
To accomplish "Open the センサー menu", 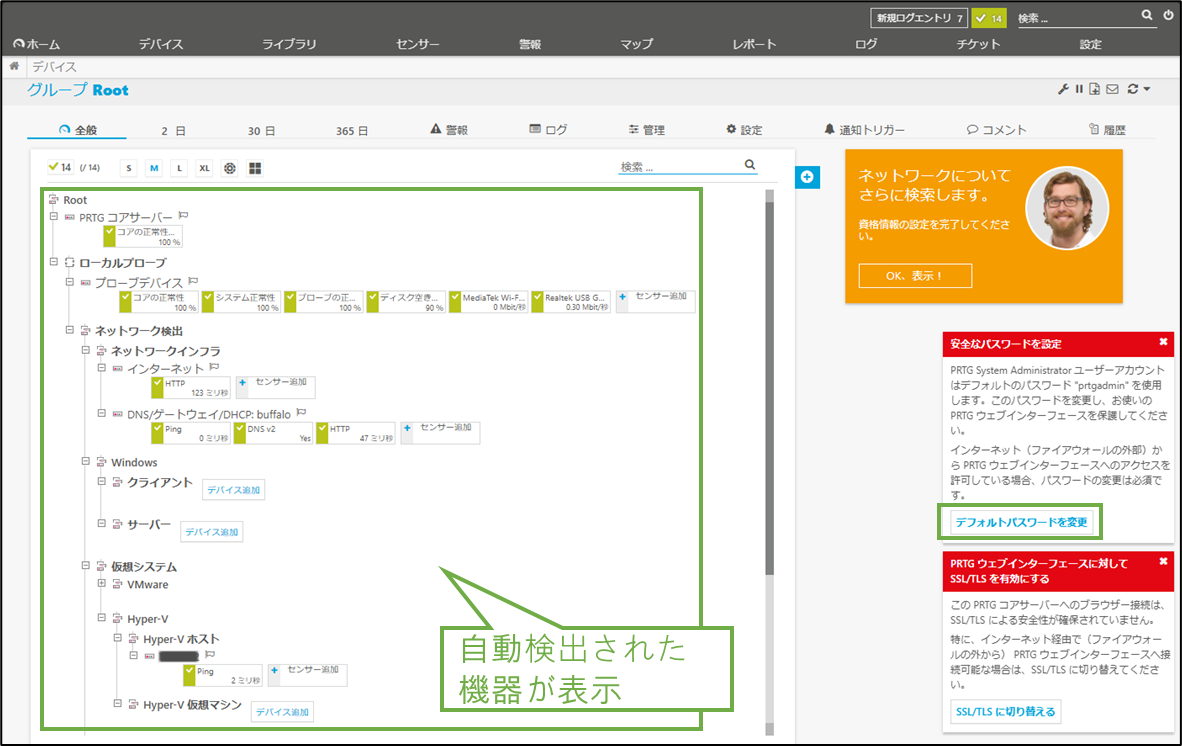I will [417, 44].
